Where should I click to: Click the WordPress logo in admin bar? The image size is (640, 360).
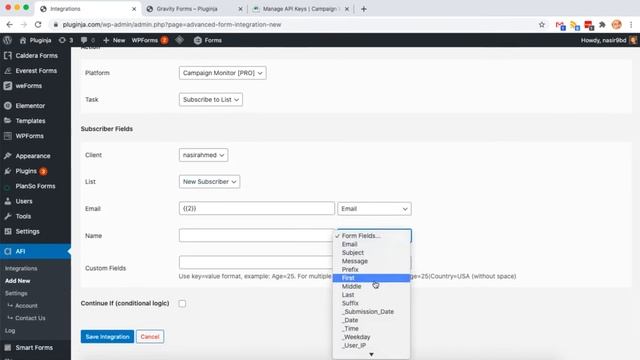(7, 40)
